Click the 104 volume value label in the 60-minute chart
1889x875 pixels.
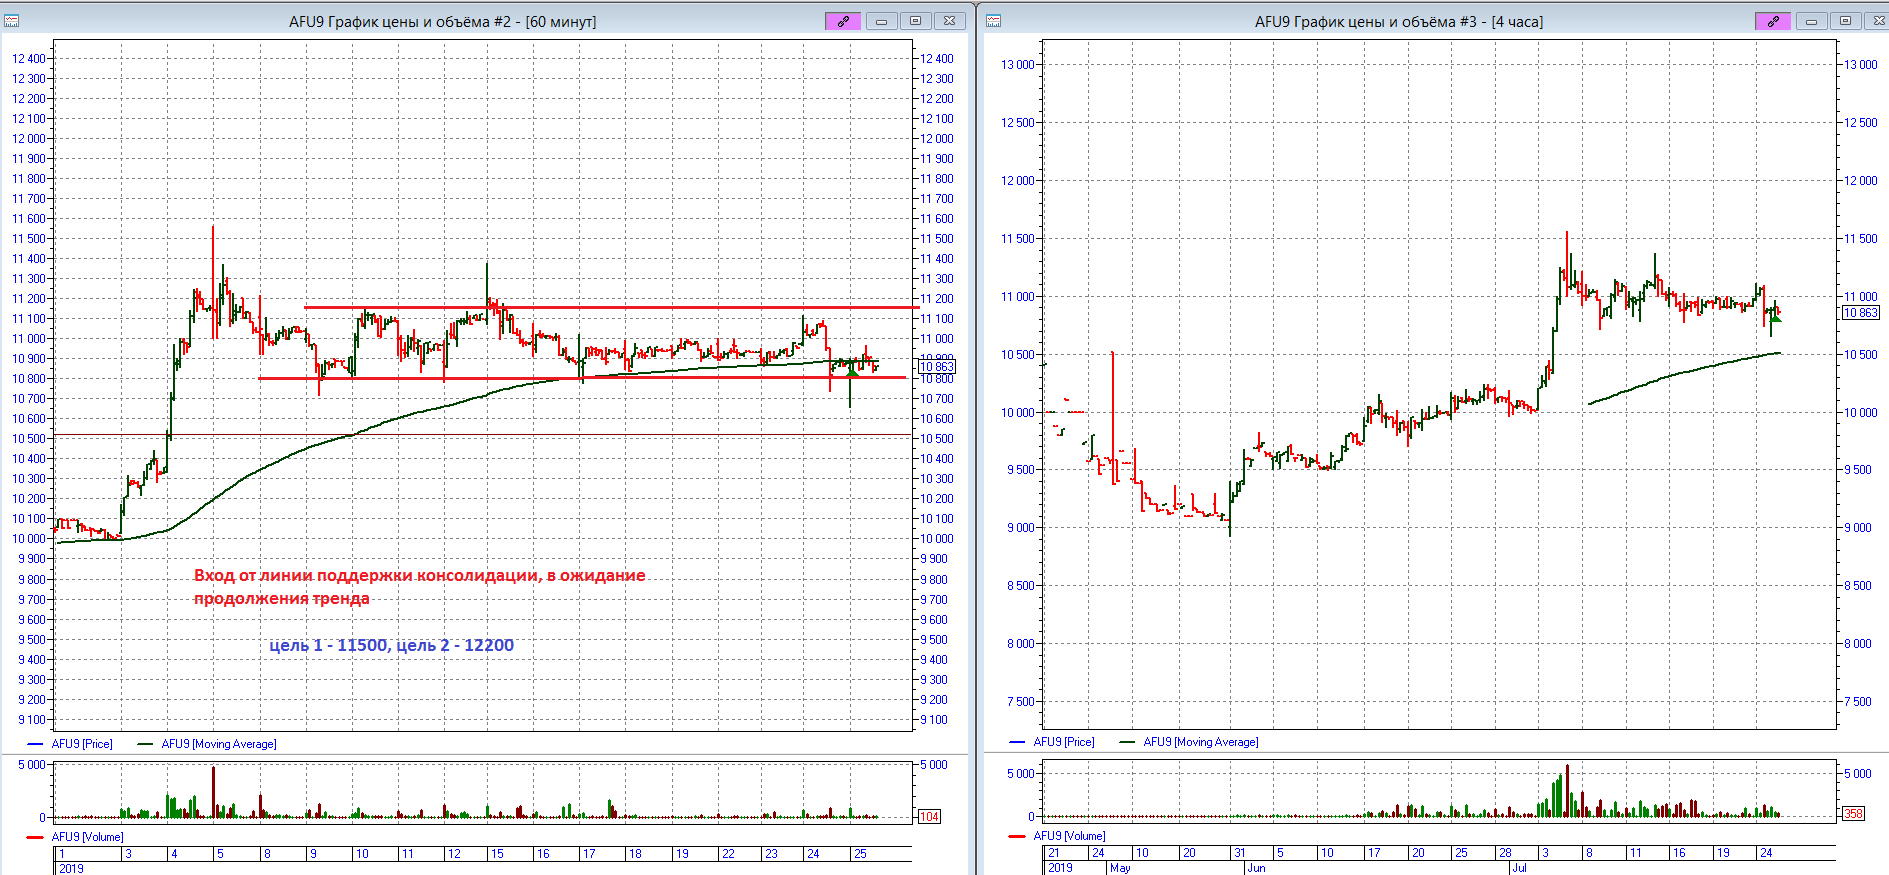coord(929,817)
